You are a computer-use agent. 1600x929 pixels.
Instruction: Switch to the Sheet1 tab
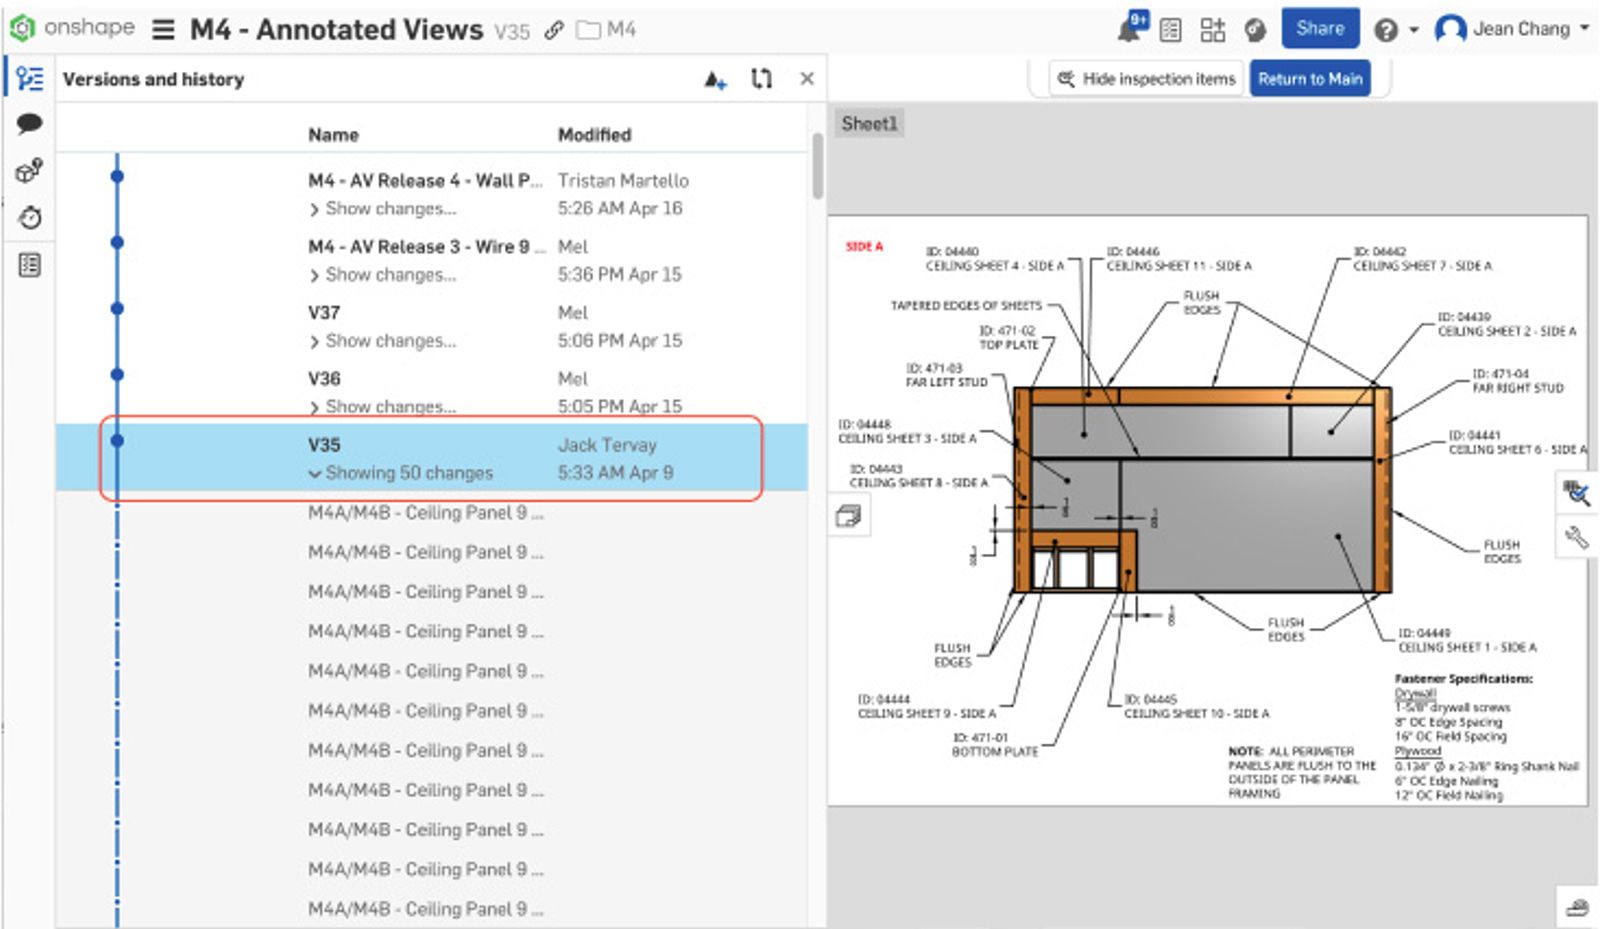click(869, 122)
